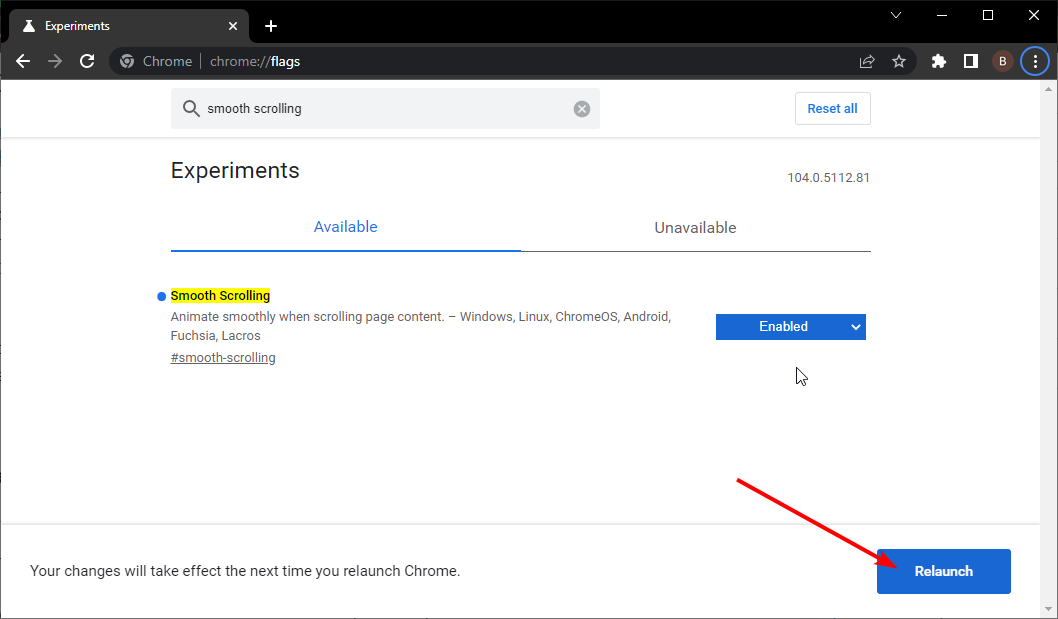Open the tab search chevron in title bar
Screen dimensions: 1058x619
(x=896, y=15)
